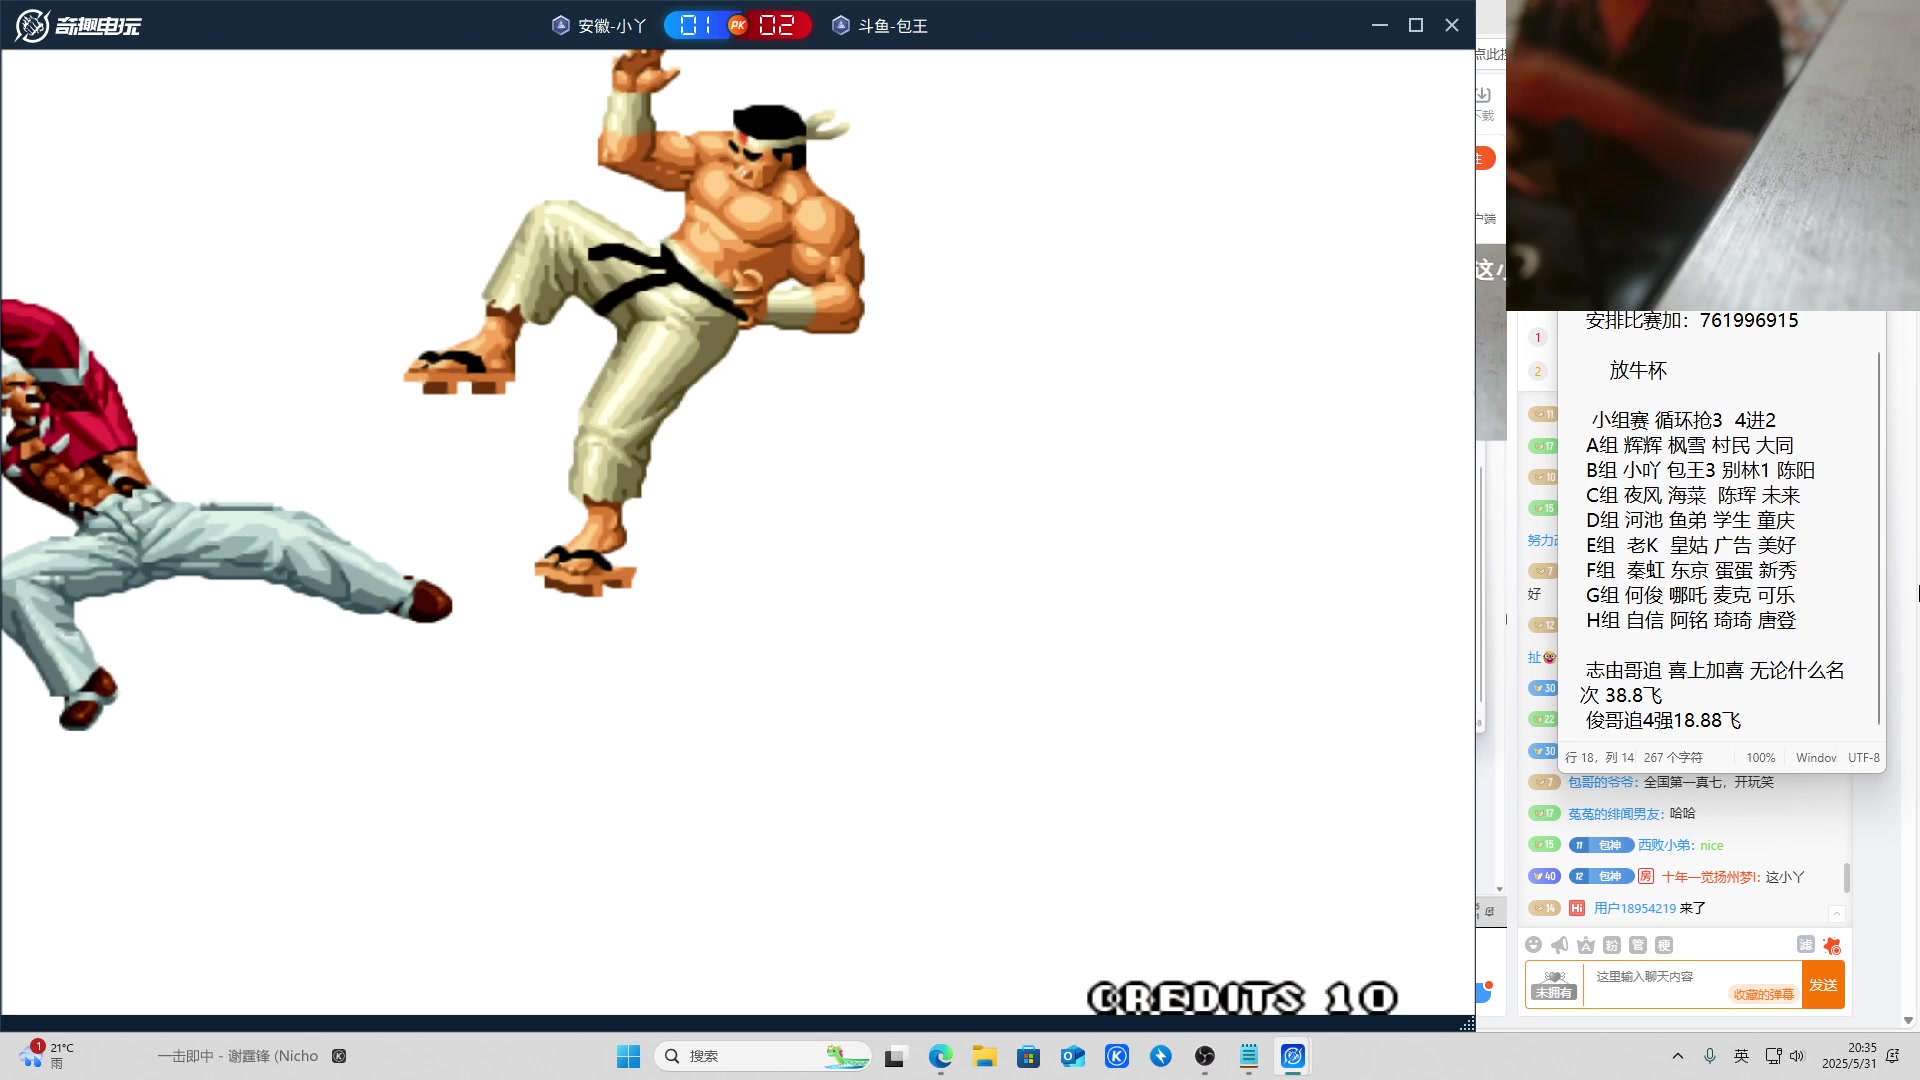Viewport: 1920px width, 1080px height.
Task: Open volume controls in system tray
Action: 1797,1056
